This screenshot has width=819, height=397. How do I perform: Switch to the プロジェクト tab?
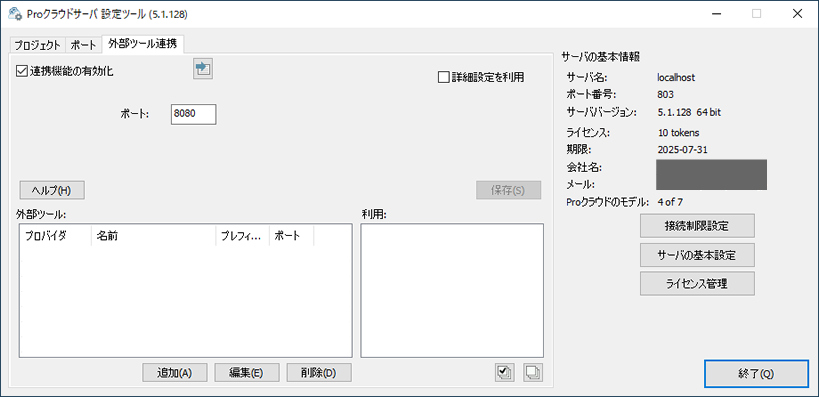click(x=37, y=45)
